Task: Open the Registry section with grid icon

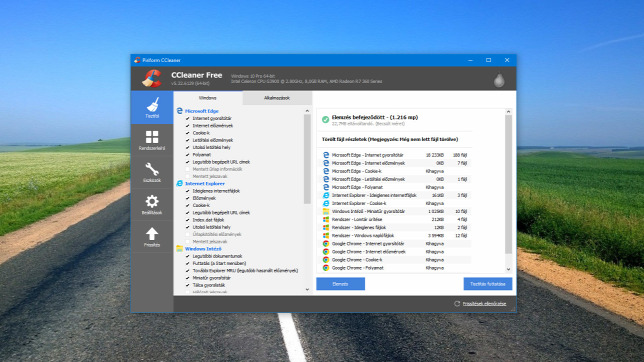Action: click(x=152, y=140)
